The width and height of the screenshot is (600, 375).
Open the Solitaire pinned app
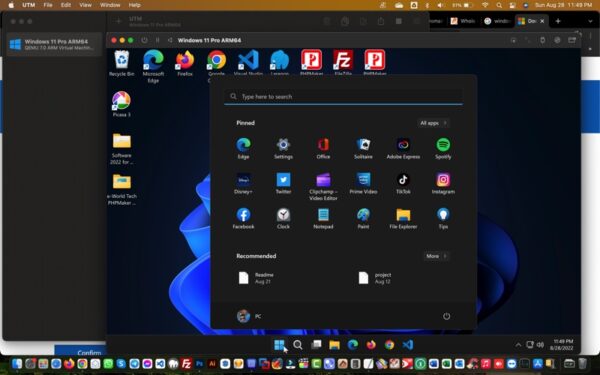click(363, 148)
